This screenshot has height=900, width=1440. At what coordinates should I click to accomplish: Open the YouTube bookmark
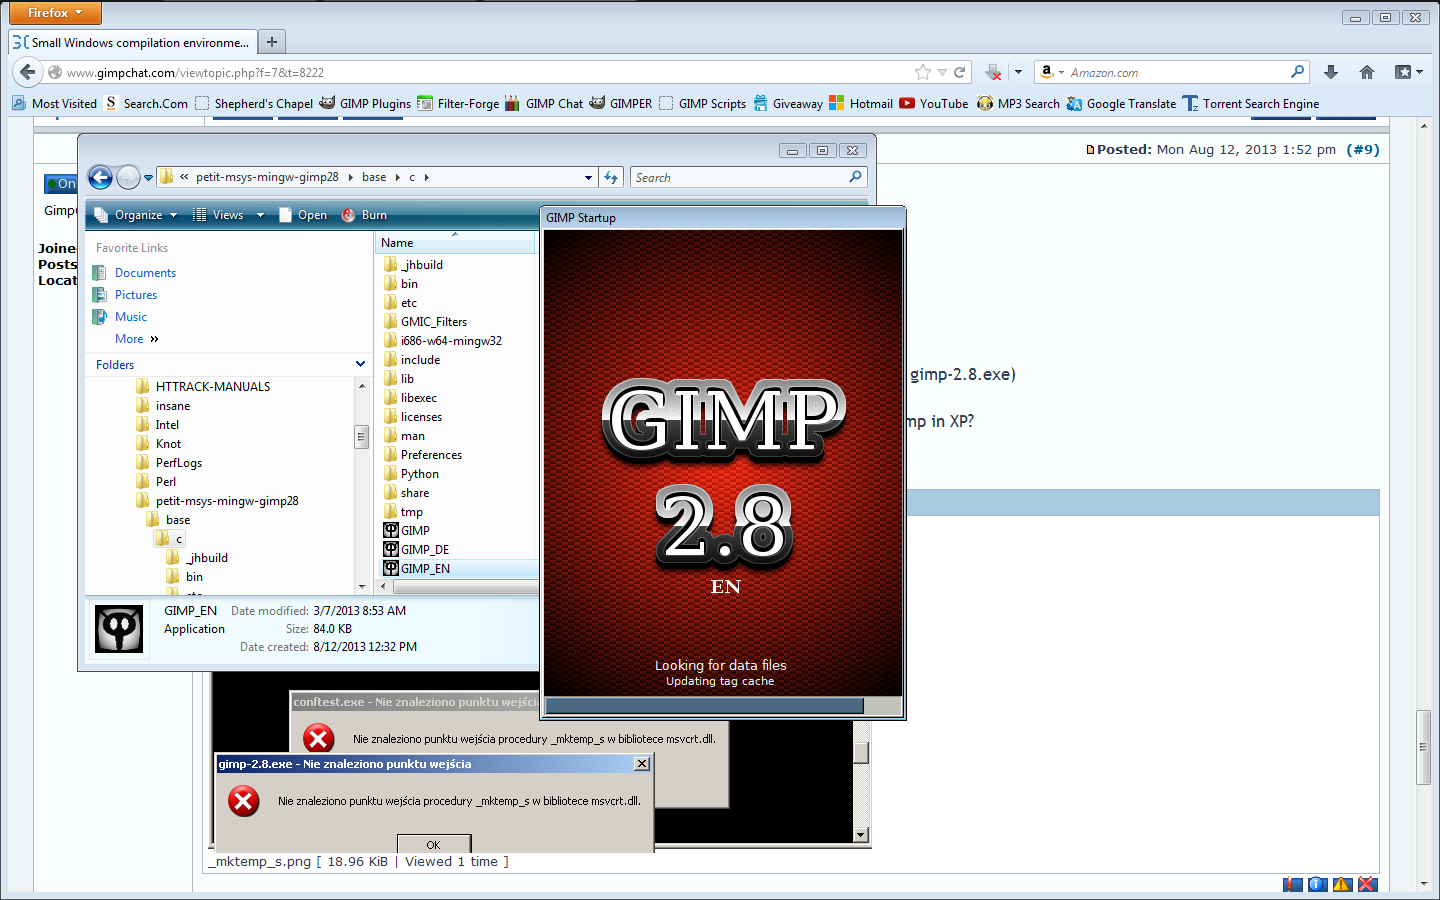(933, 103)
